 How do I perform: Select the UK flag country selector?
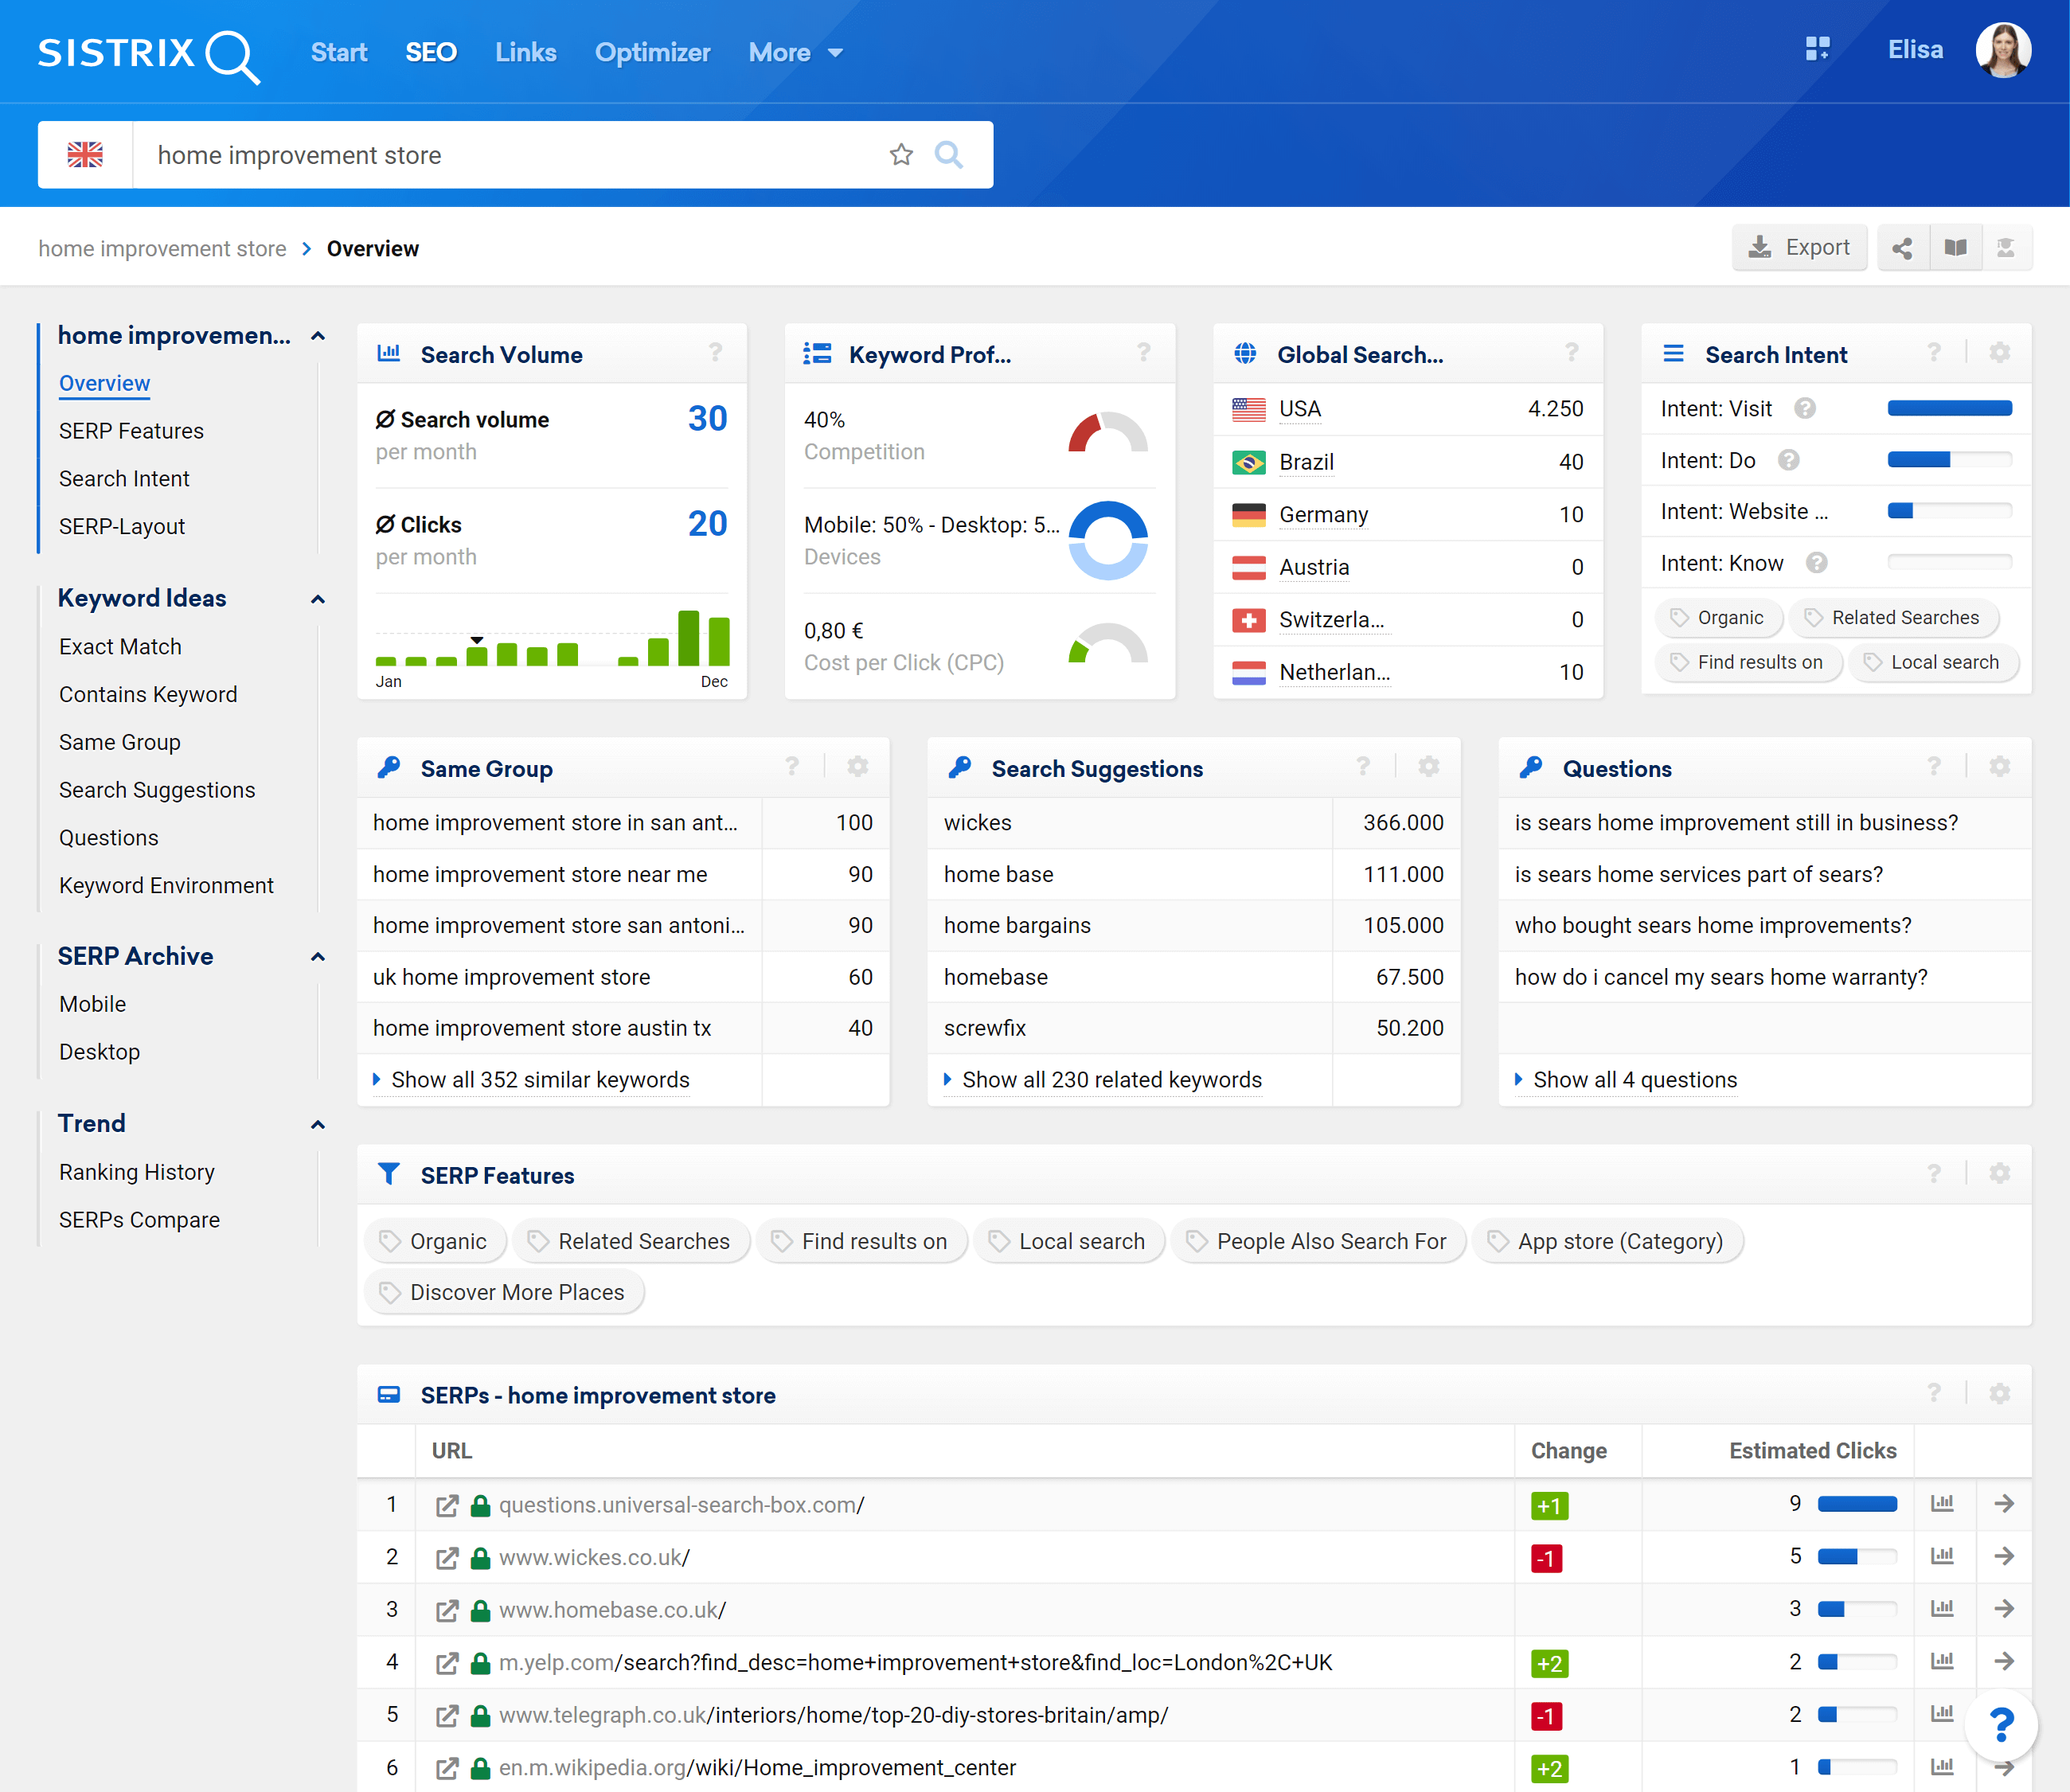(x=85, y=155)
